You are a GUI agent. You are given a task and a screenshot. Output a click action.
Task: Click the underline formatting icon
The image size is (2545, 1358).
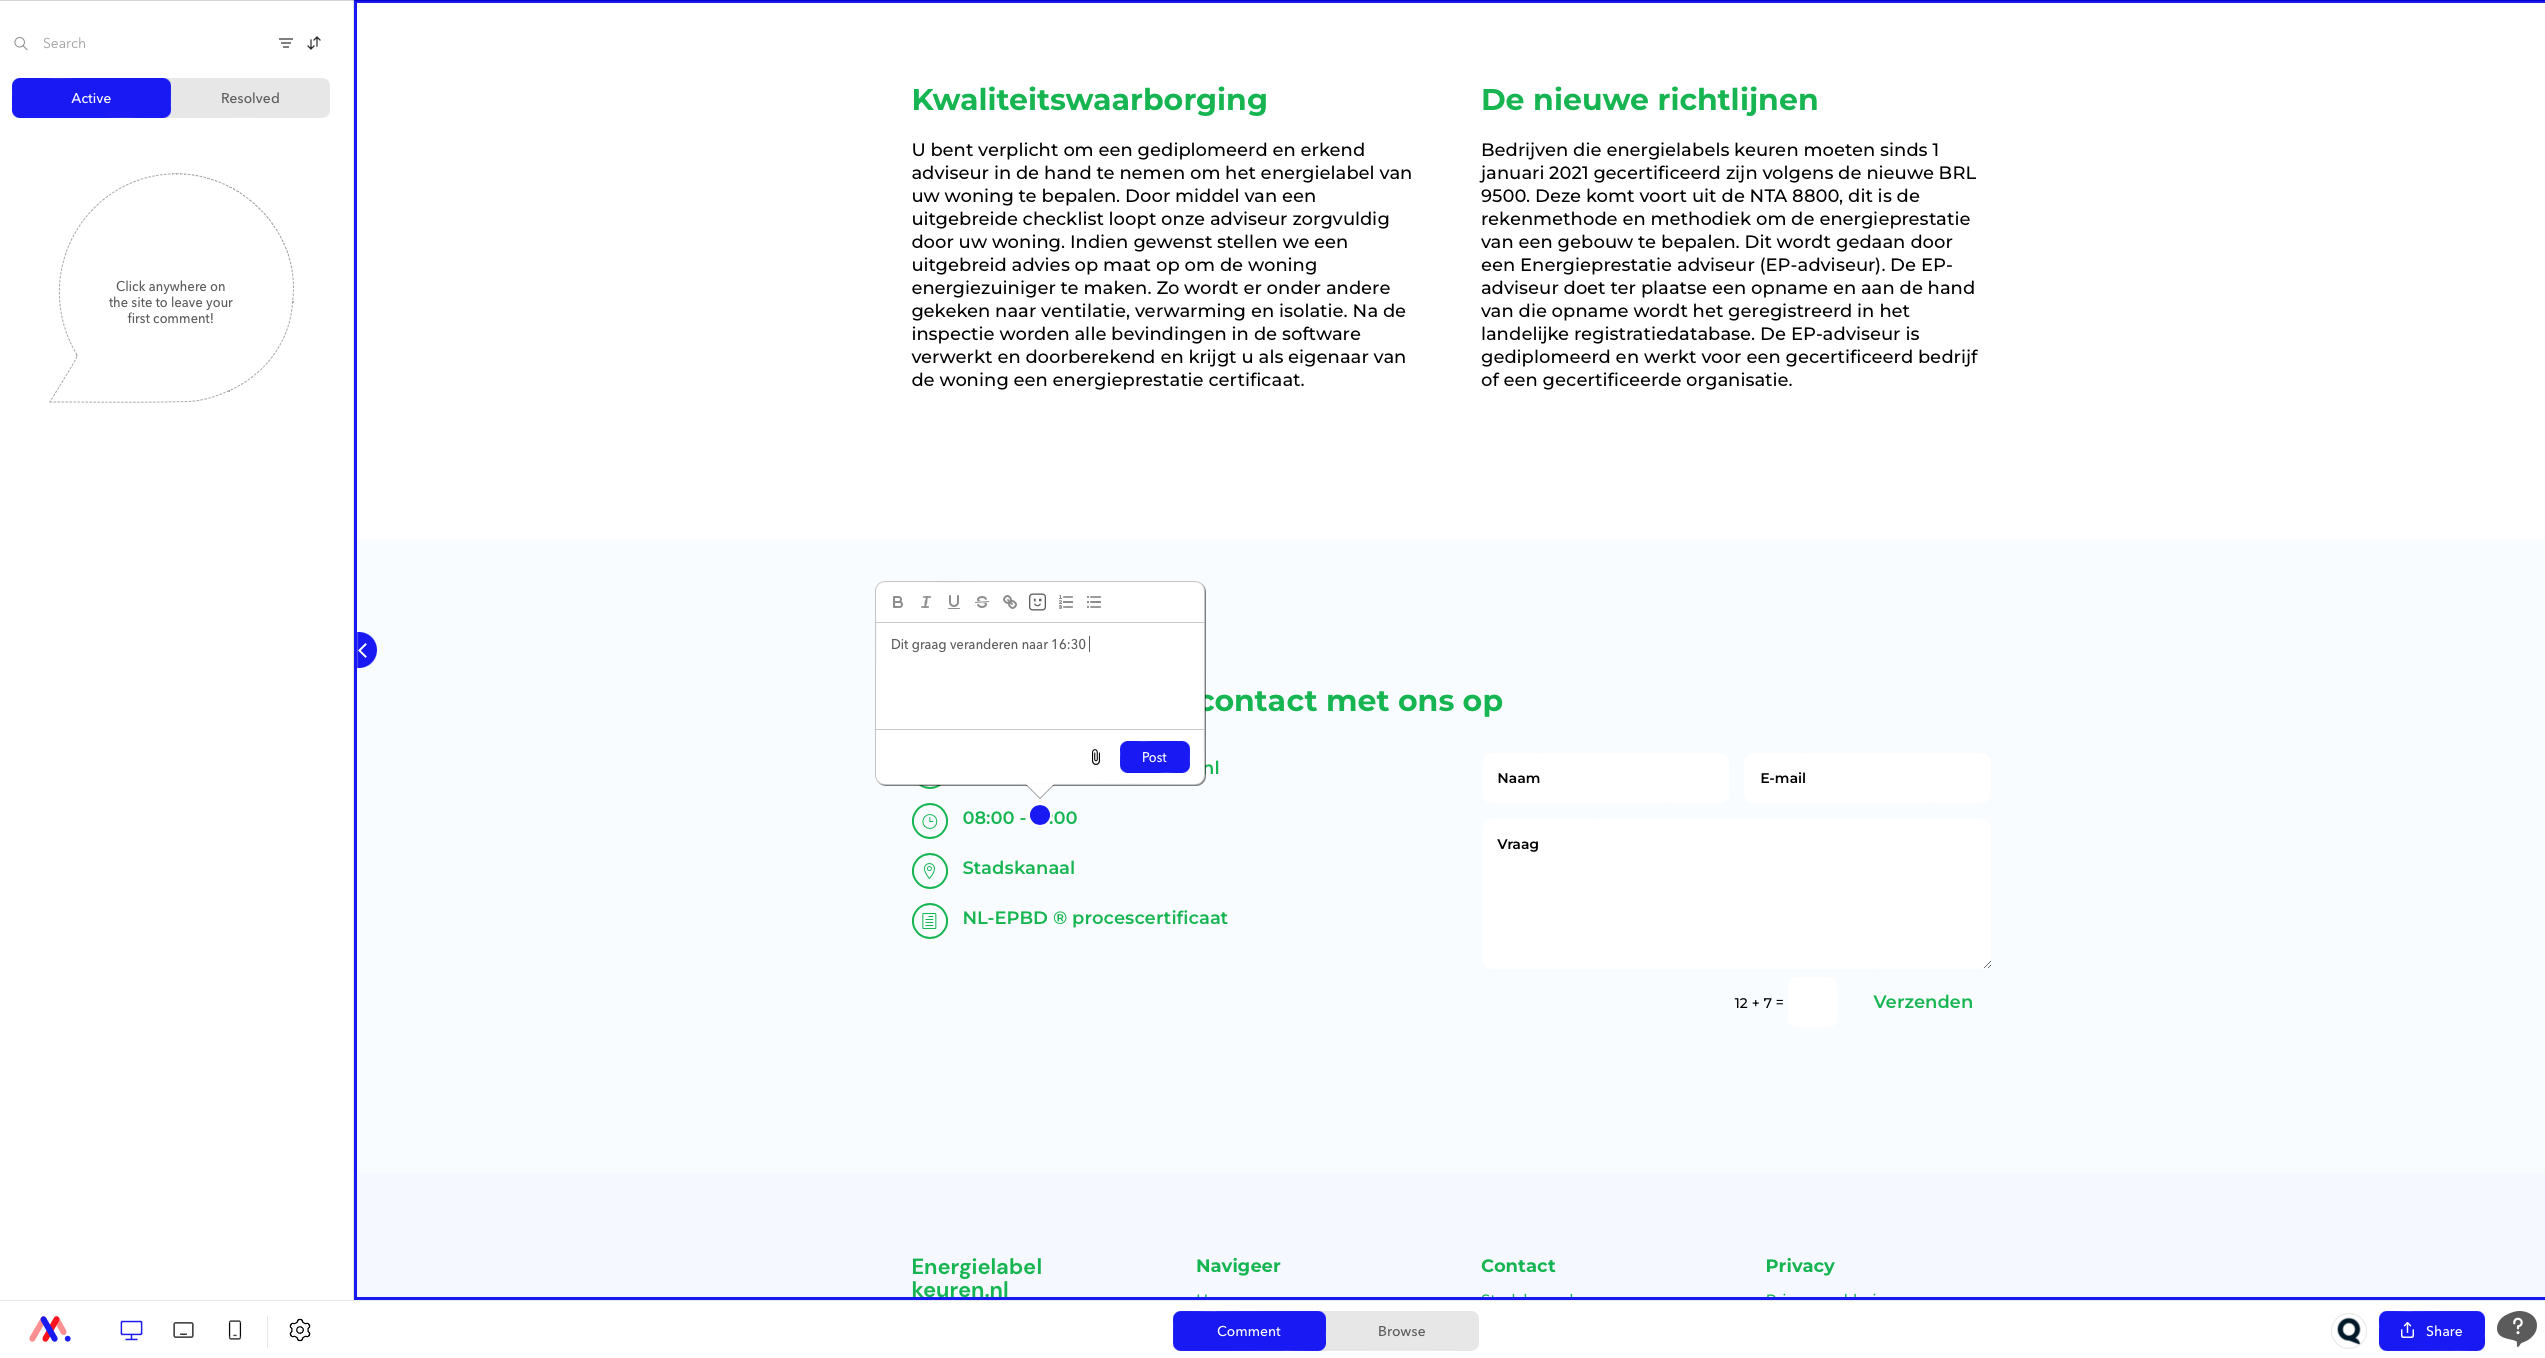(x=953, y=602)
